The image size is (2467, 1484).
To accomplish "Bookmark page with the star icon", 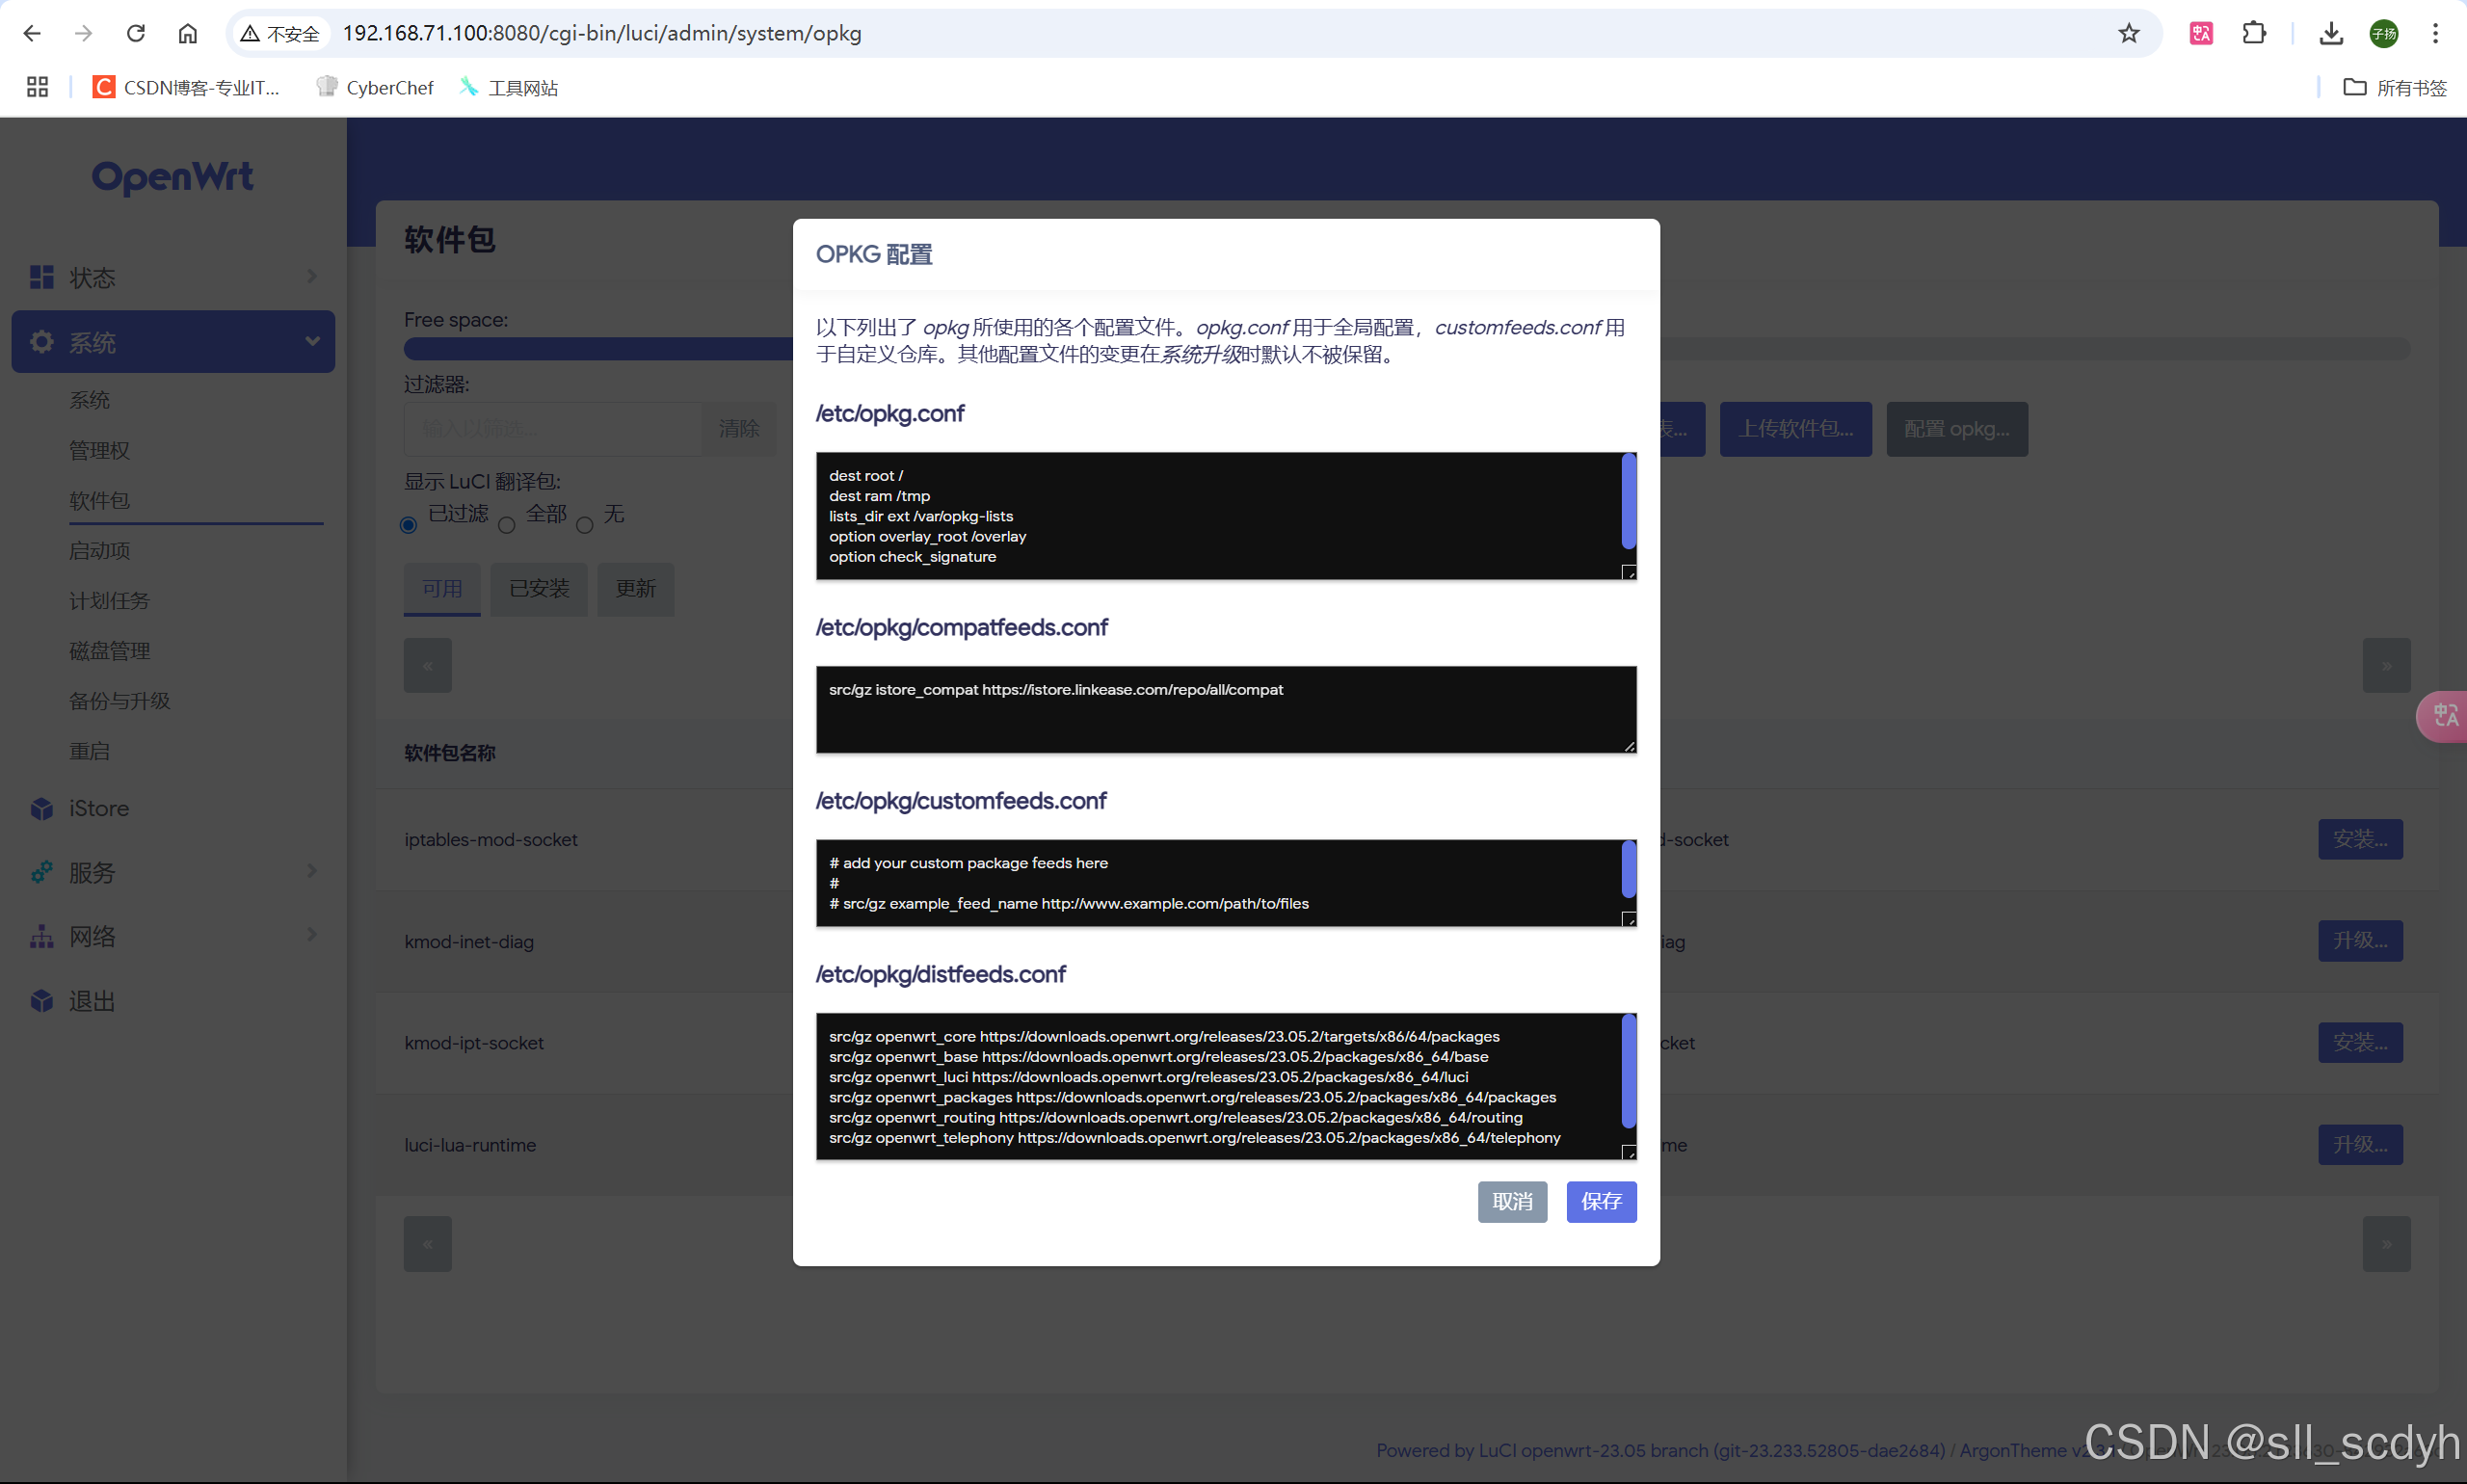I will [x=2128, y=33].
